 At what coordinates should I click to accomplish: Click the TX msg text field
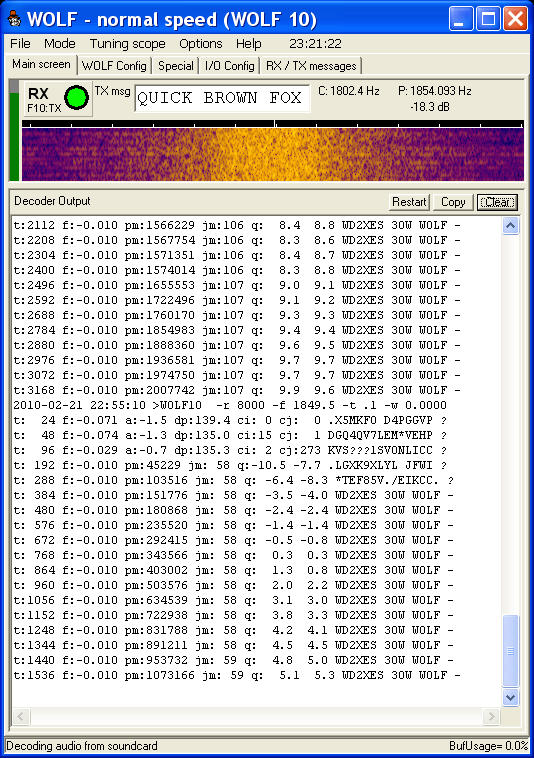pyautogui.click(x=222, y=98)
